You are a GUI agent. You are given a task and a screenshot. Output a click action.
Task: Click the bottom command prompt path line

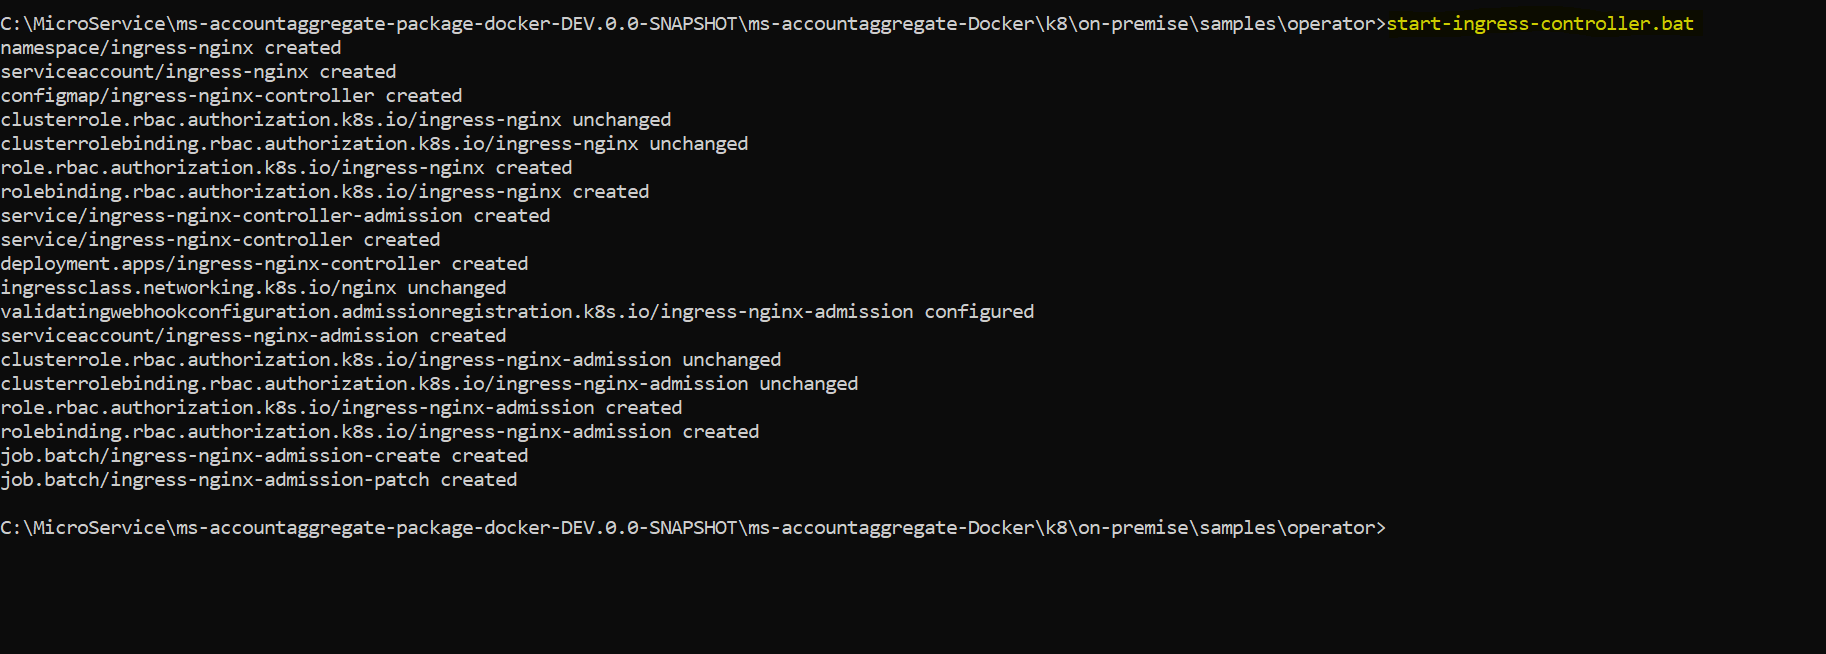click(693, 528)
